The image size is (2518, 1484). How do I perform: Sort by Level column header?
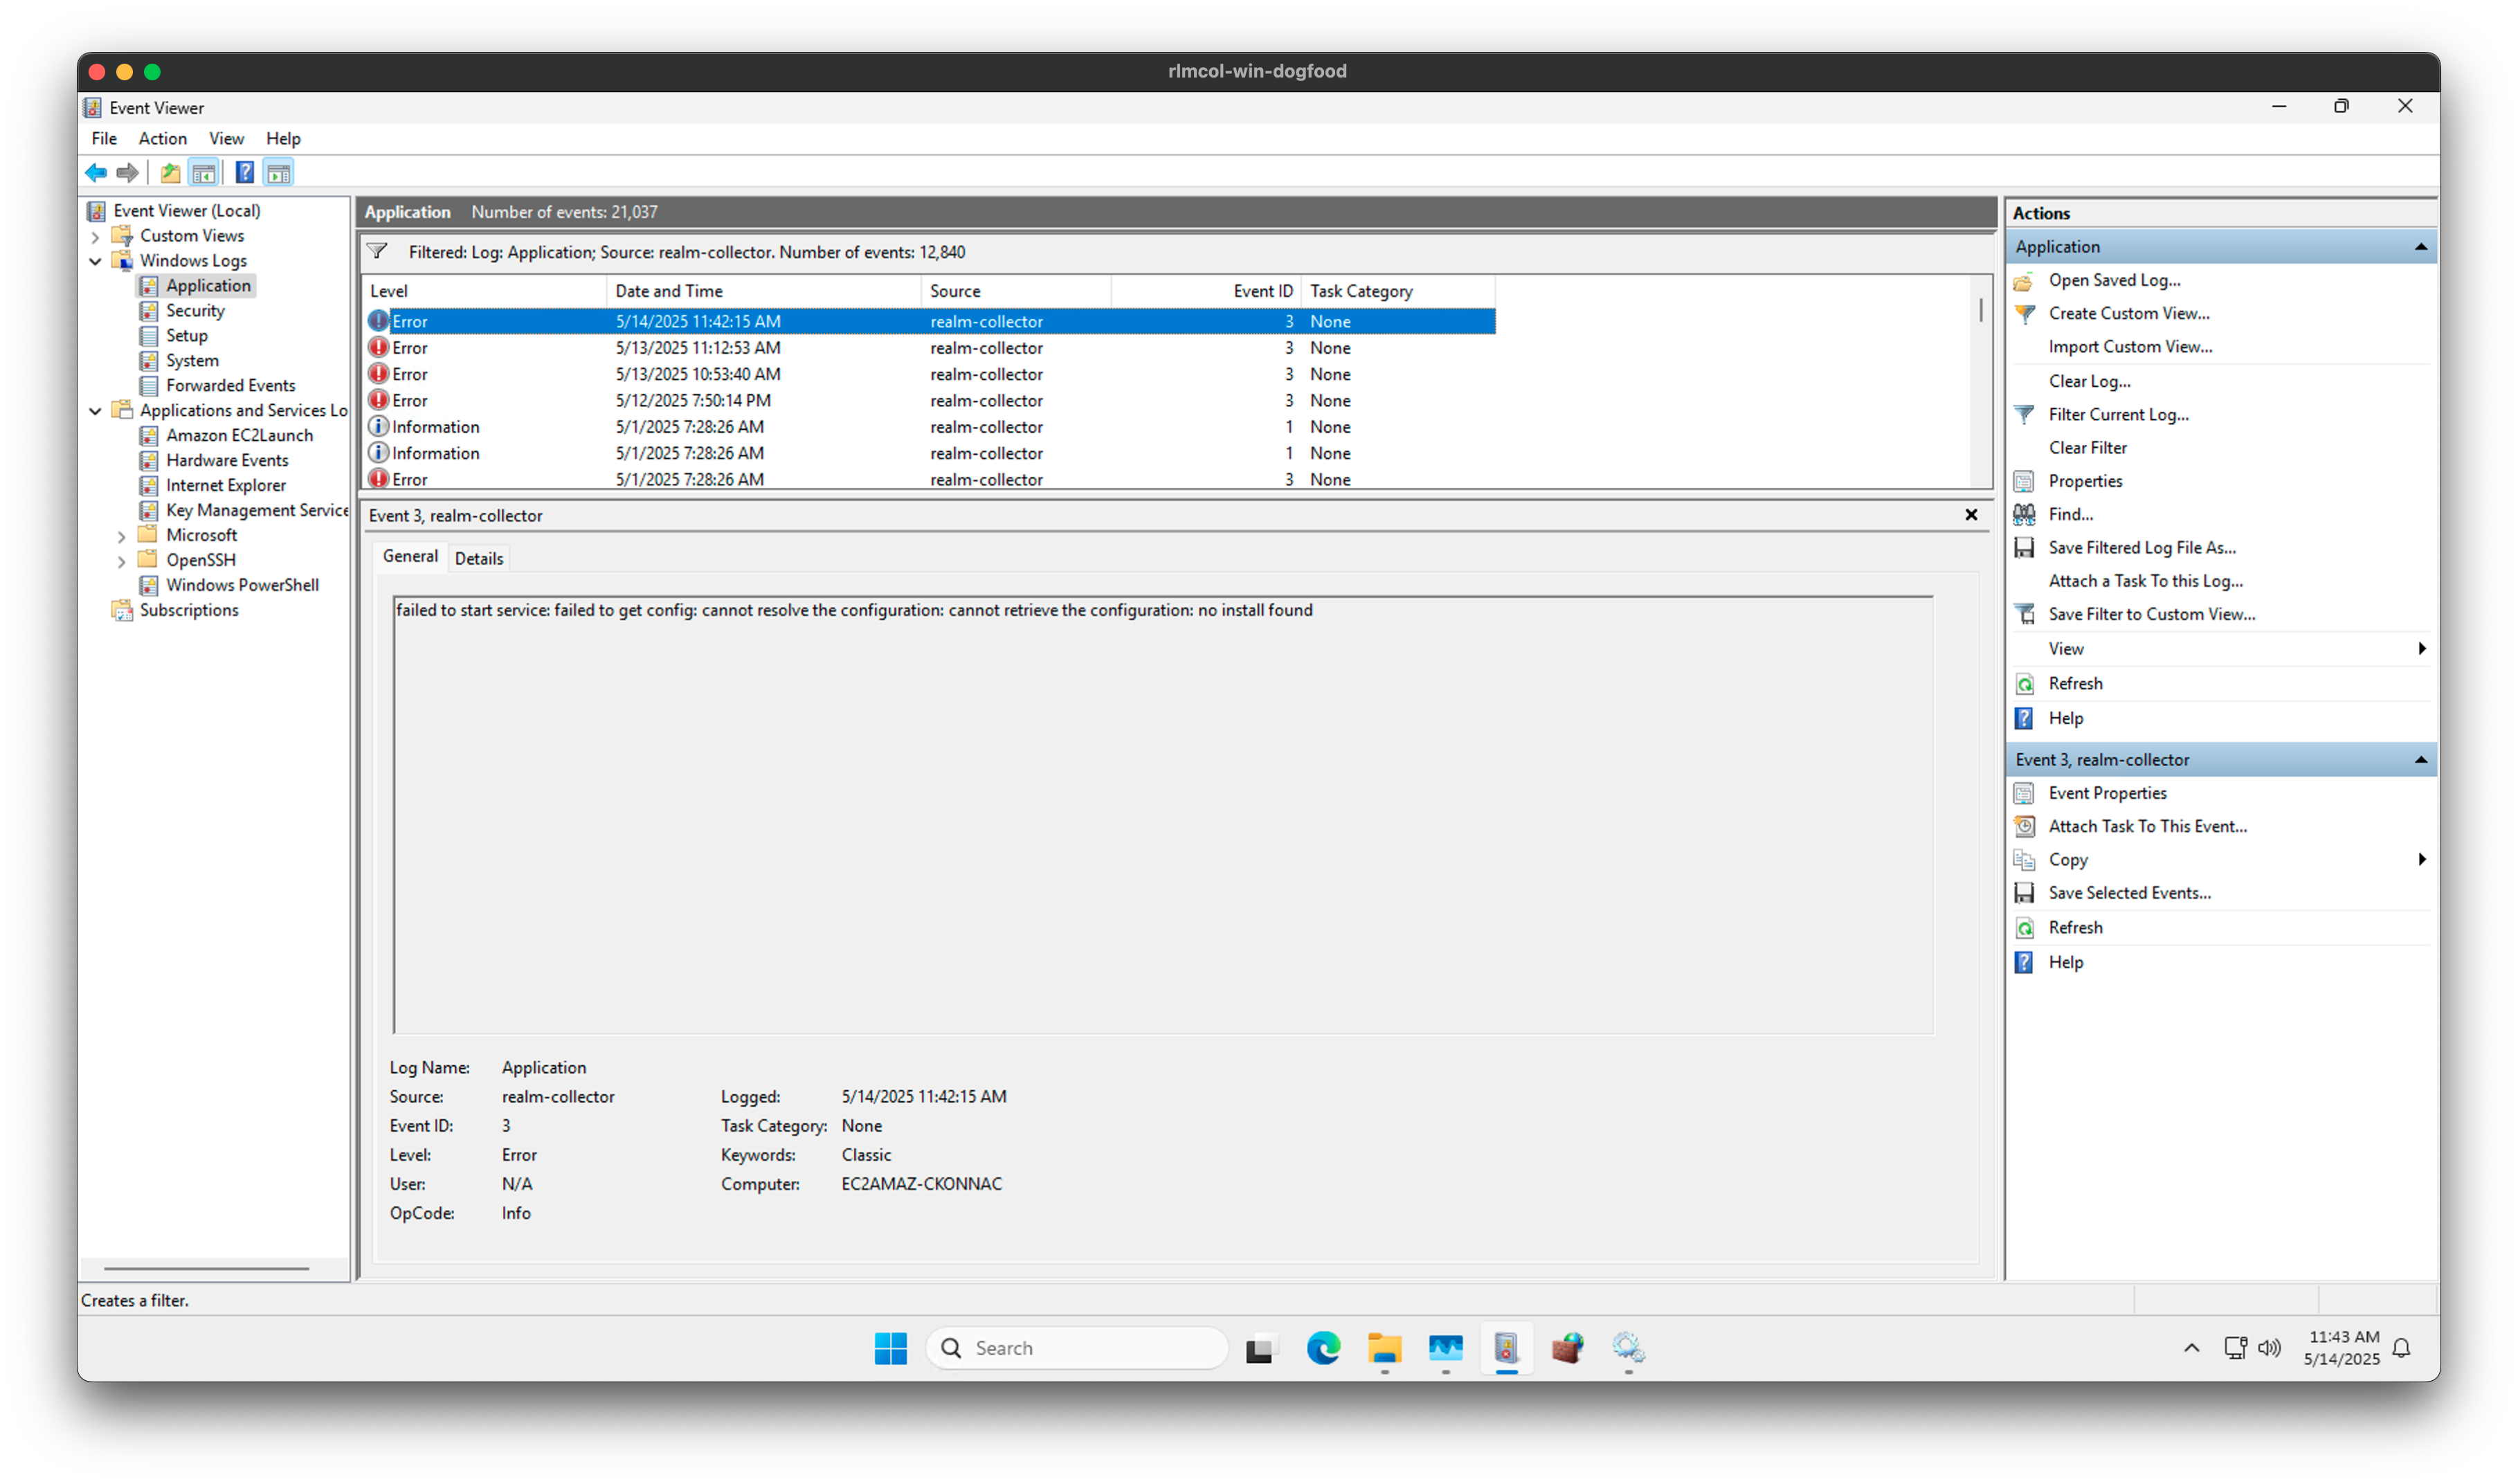pos(484,291)
